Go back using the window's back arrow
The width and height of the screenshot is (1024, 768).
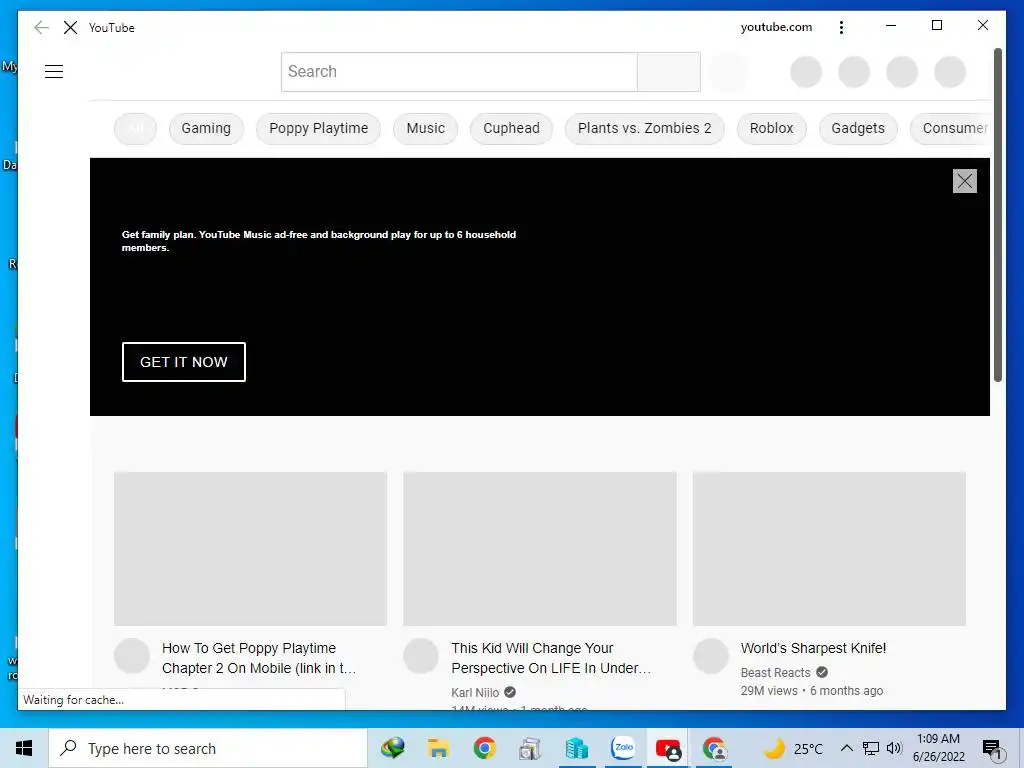41,27
